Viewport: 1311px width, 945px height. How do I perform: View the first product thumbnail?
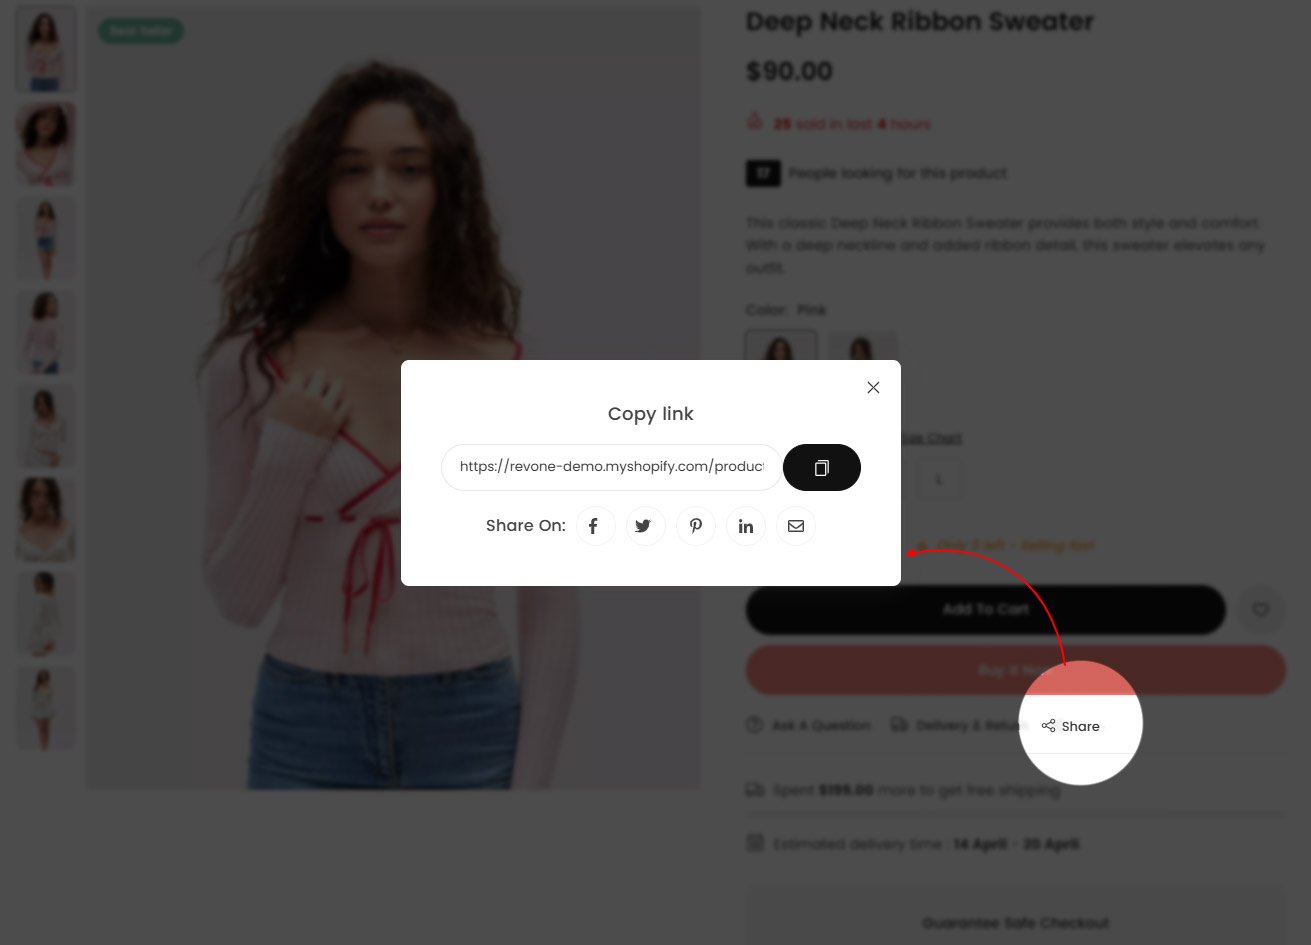pos(45,49)
